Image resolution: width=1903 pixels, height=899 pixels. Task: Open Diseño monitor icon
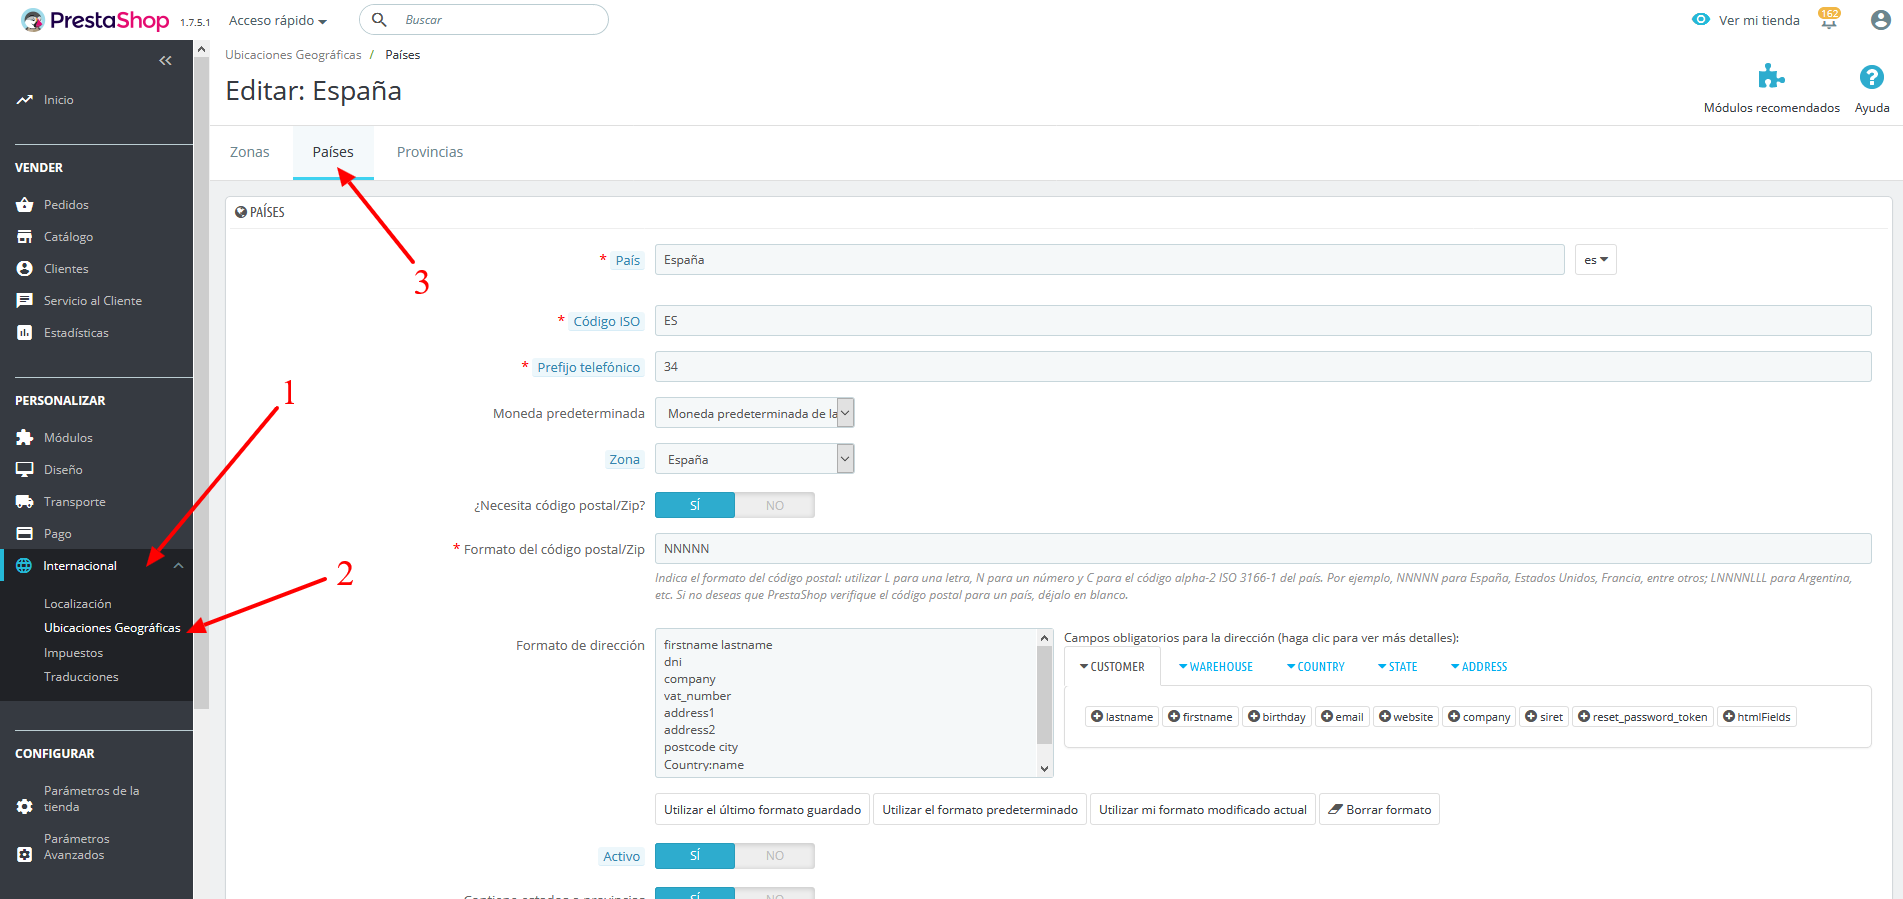tap(25, 470)
